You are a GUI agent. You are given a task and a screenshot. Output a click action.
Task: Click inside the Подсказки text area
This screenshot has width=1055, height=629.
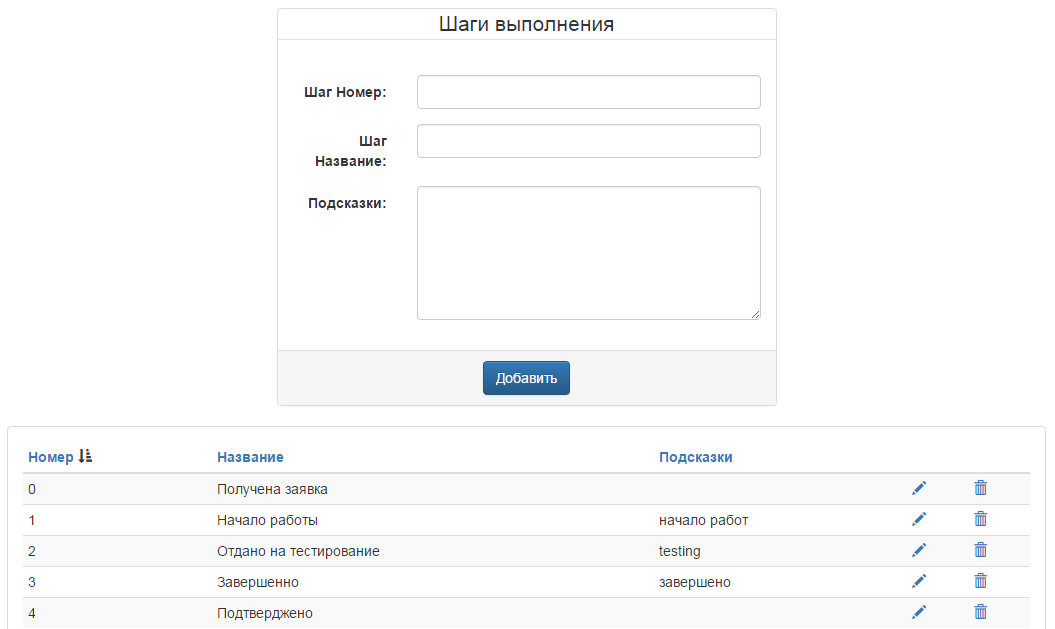pos(589,253)
